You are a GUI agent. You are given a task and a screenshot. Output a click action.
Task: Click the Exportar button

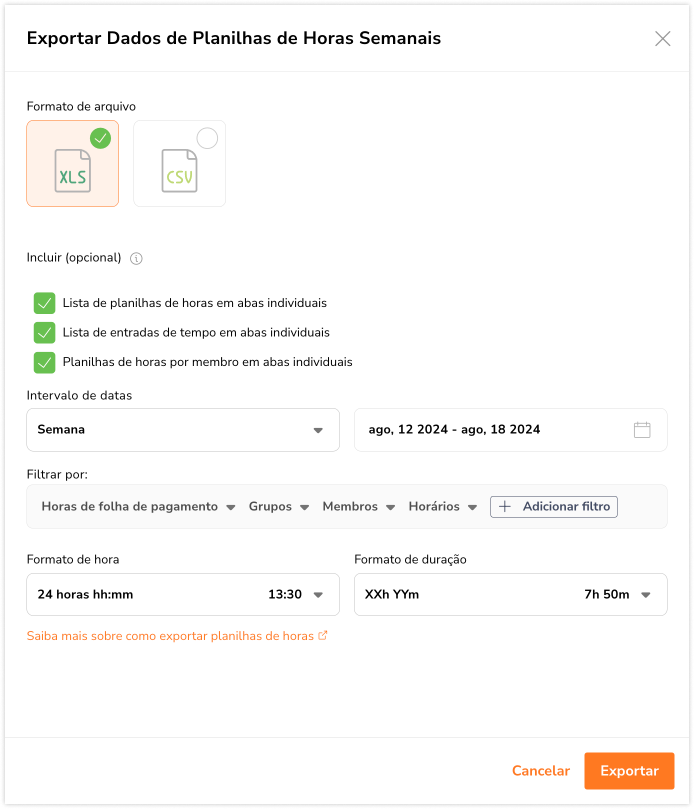coord(629,771)
